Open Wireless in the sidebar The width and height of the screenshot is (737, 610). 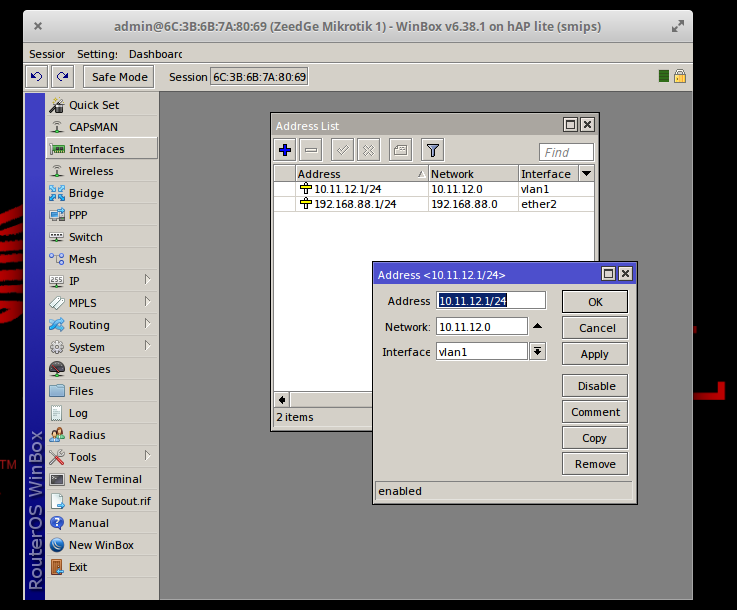[102, 171]
